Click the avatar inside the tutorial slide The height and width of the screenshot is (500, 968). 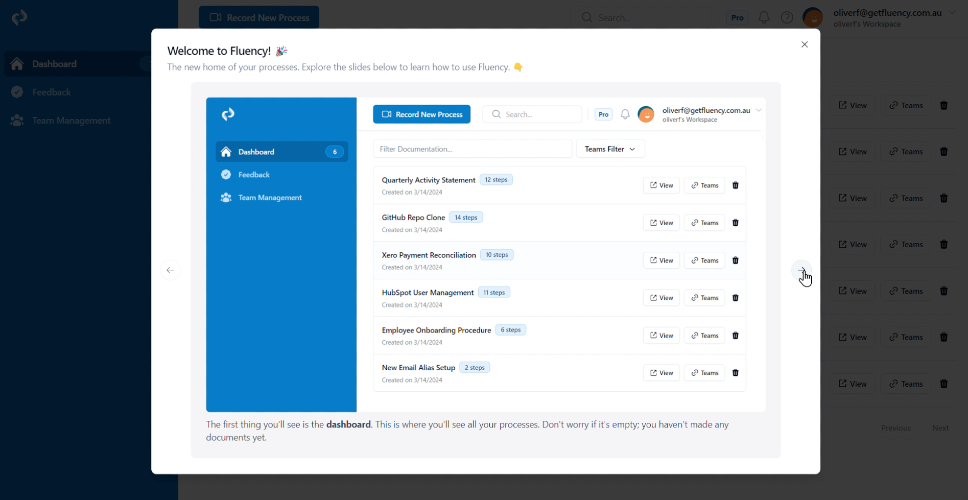(646, 114)
